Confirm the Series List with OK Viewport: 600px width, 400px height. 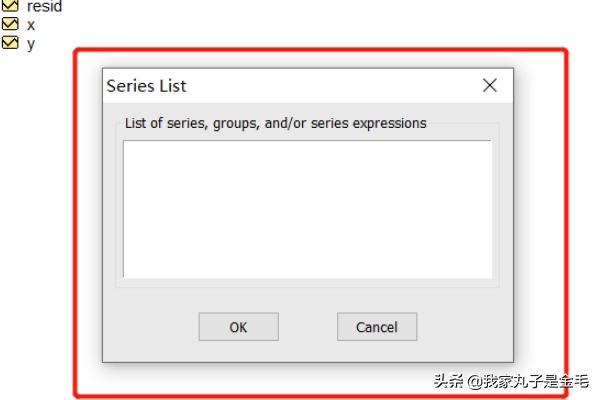(x=238, y=327)
